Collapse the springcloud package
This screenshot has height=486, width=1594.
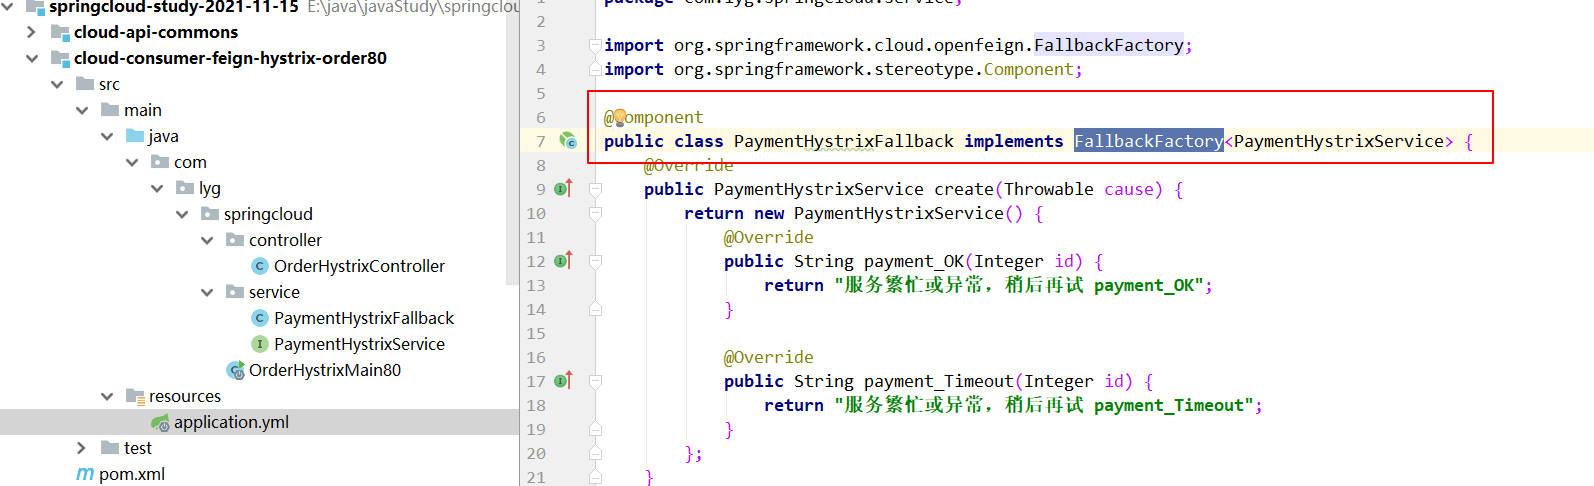[x=182, y=214]
